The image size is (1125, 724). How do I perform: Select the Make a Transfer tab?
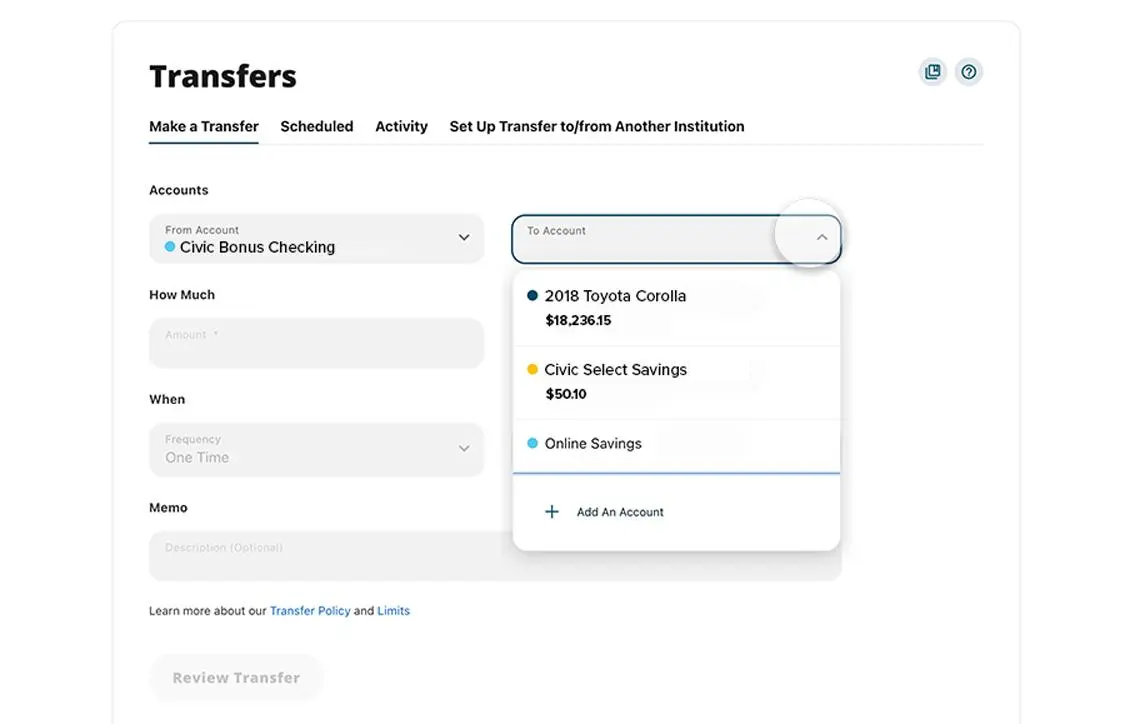click(x=204, y=127)
